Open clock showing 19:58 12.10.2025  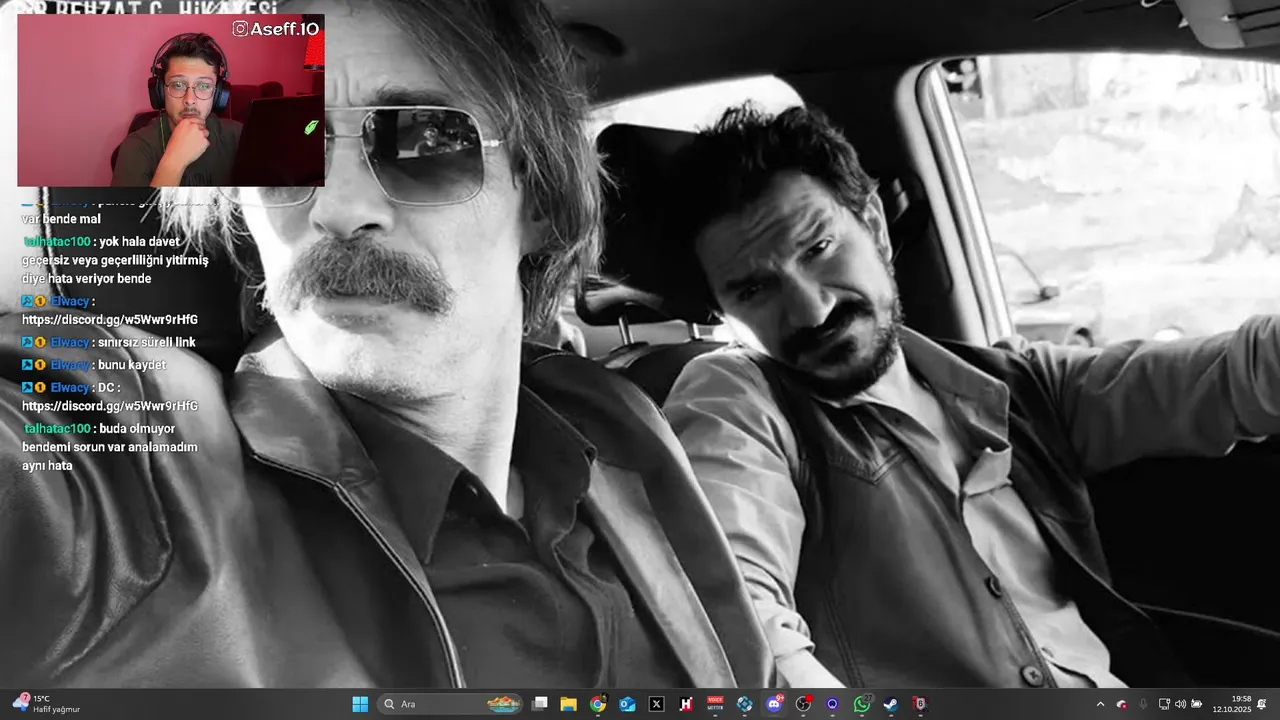[x=1232, y=704]
